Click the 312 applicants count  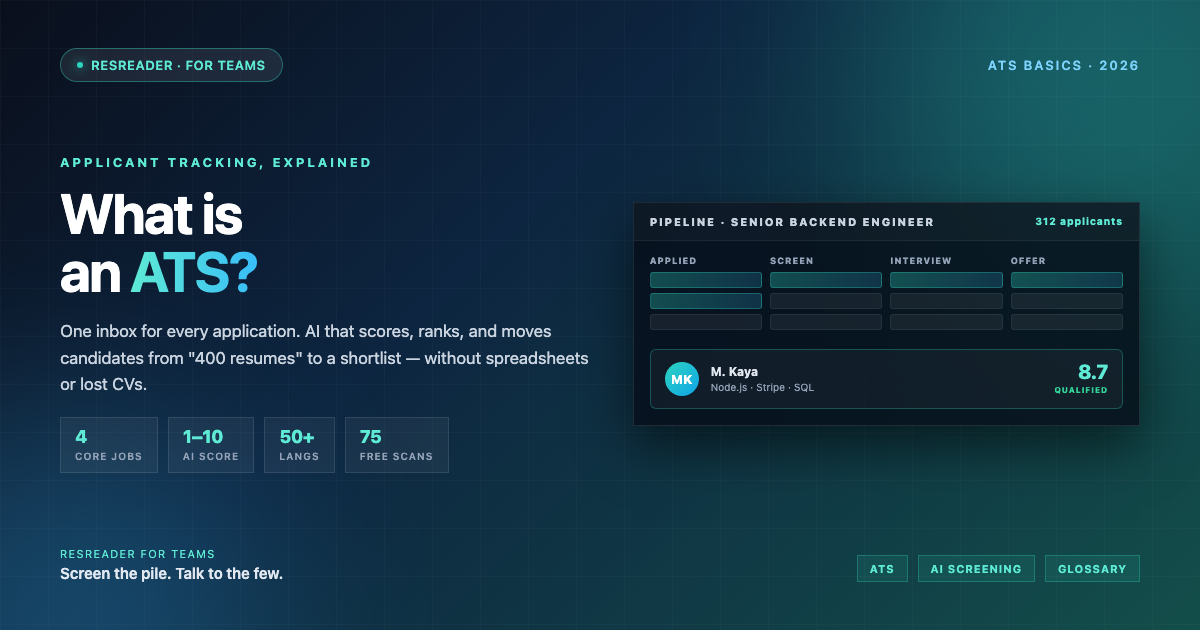(1079, 221)
